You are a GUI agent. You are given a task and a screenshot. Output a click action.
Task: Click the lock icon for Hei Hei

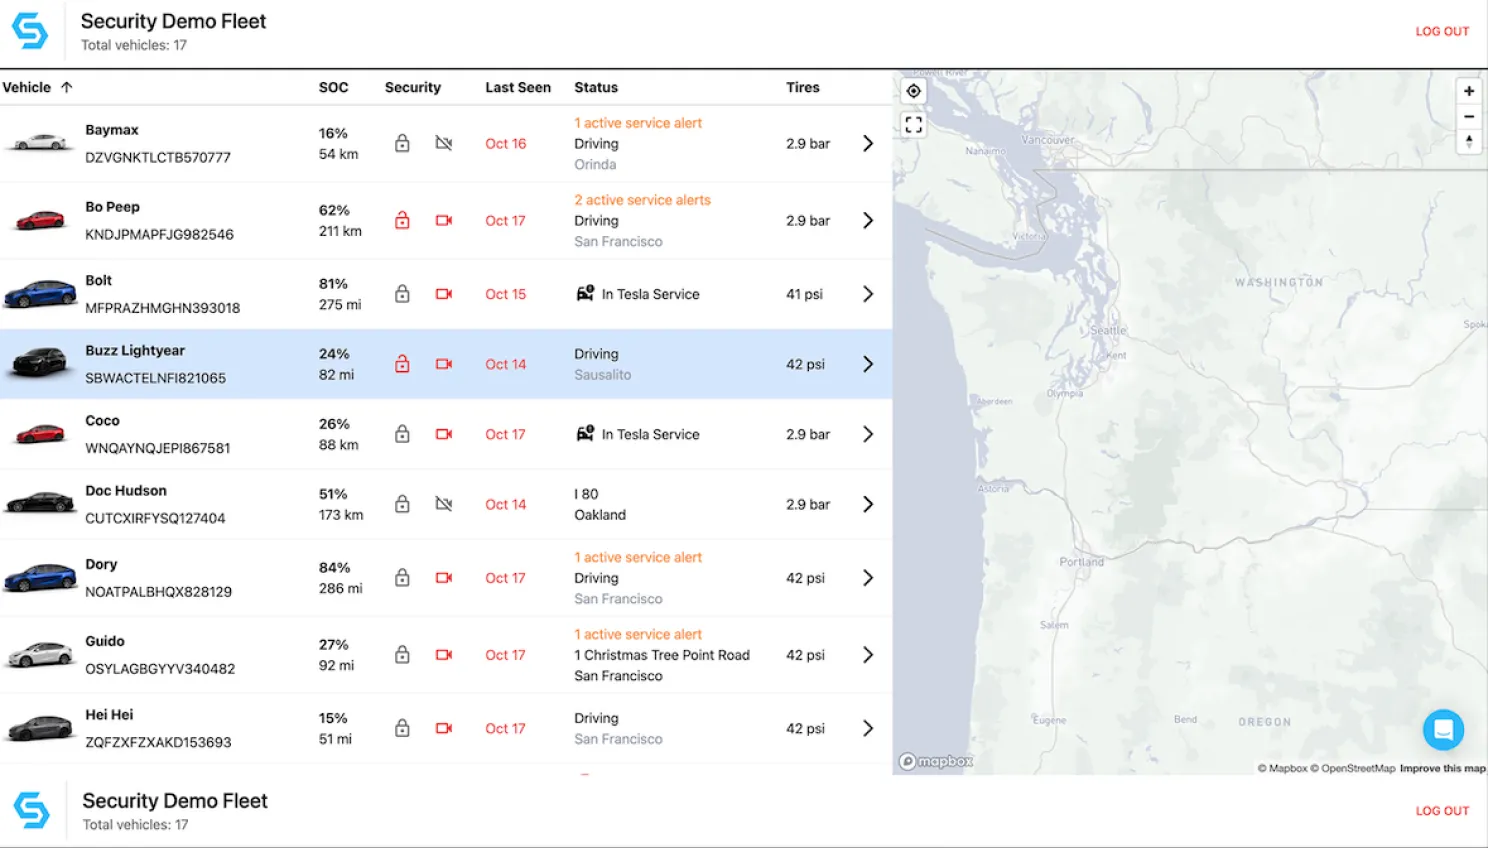tap(402, 728)
